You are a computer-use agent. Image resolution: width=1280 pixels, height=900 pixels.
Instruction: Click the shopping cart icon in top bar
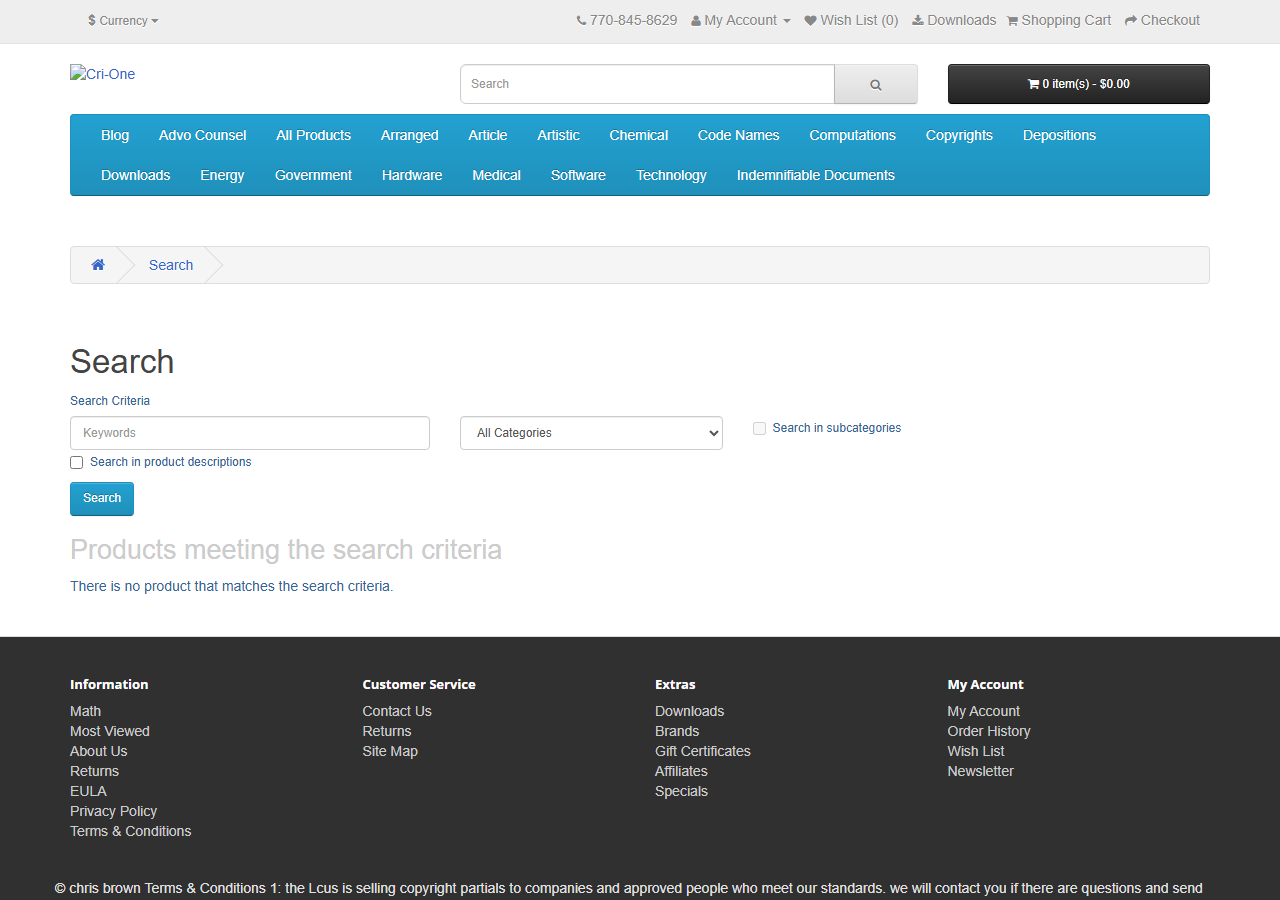pyautogui.click(x=1012, y=20)
